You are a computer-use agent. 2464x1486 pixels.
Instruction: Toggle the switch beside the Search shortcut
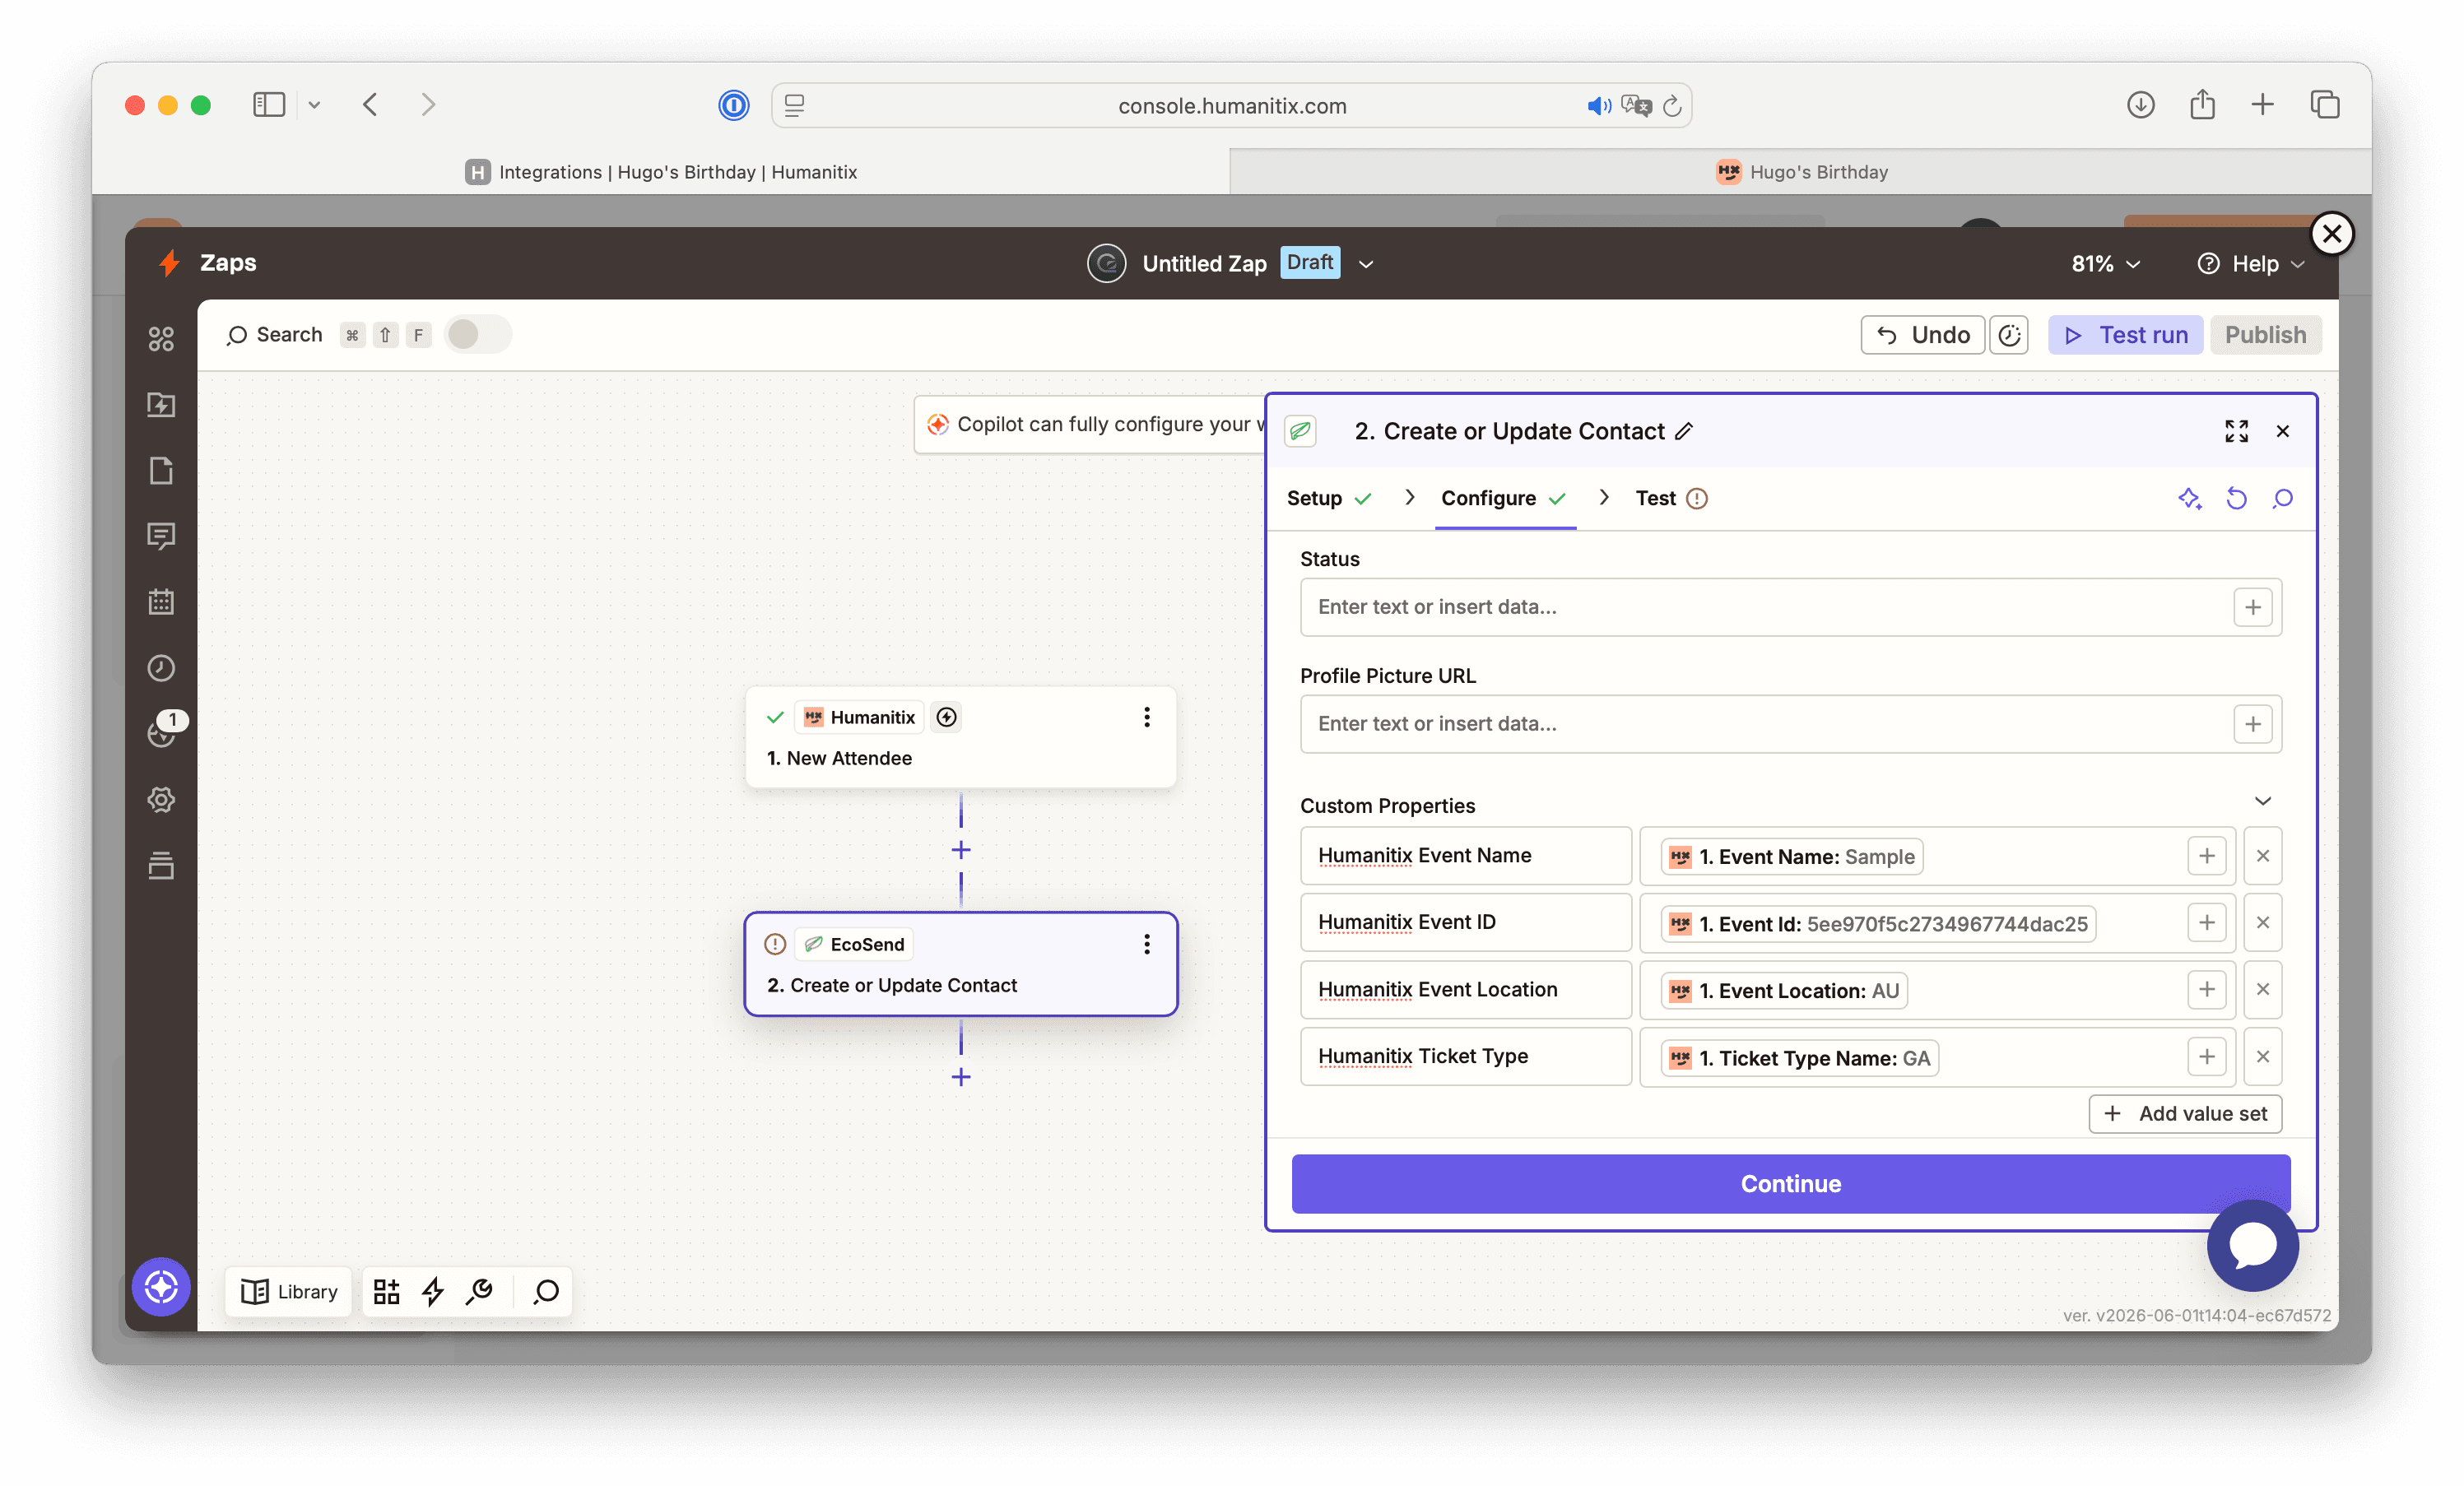click(x=478, y=334)
